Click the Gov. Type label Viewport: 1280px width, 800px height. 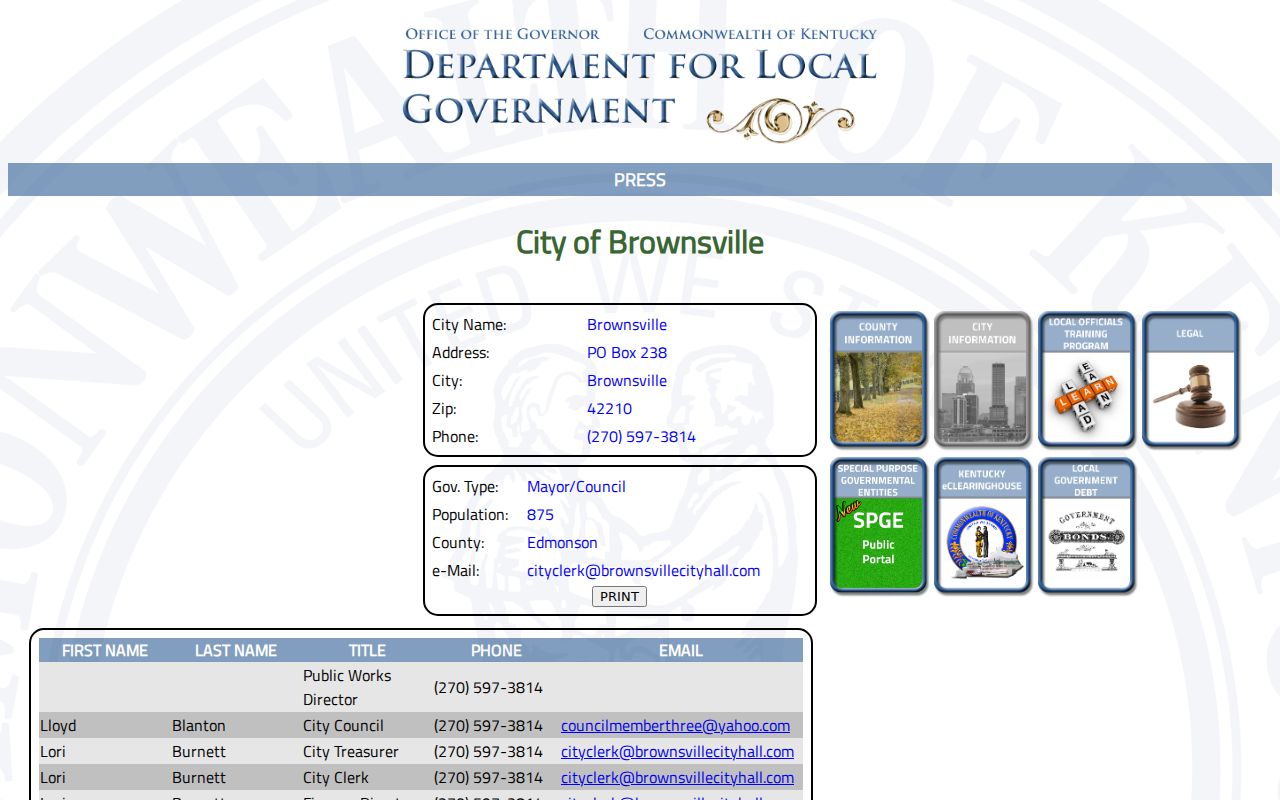click(465, 487)
